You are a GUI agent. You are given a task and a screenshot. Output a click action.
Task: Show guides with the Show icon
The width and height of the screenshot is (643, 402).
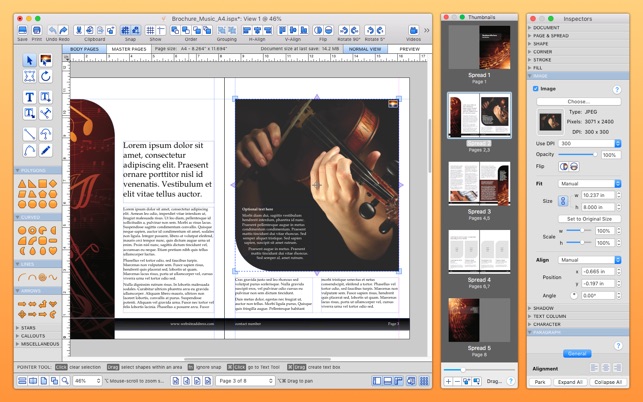click(x=161, y=30)
